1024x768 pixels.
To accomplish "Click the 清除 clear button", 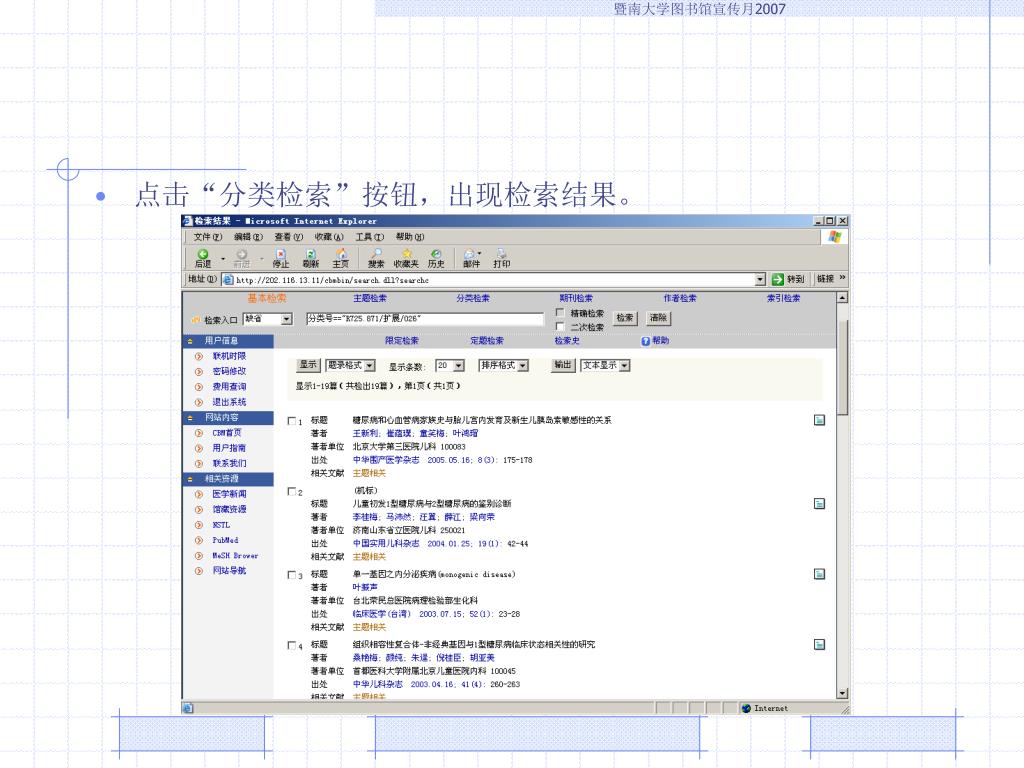I will (x=658, y=318).
